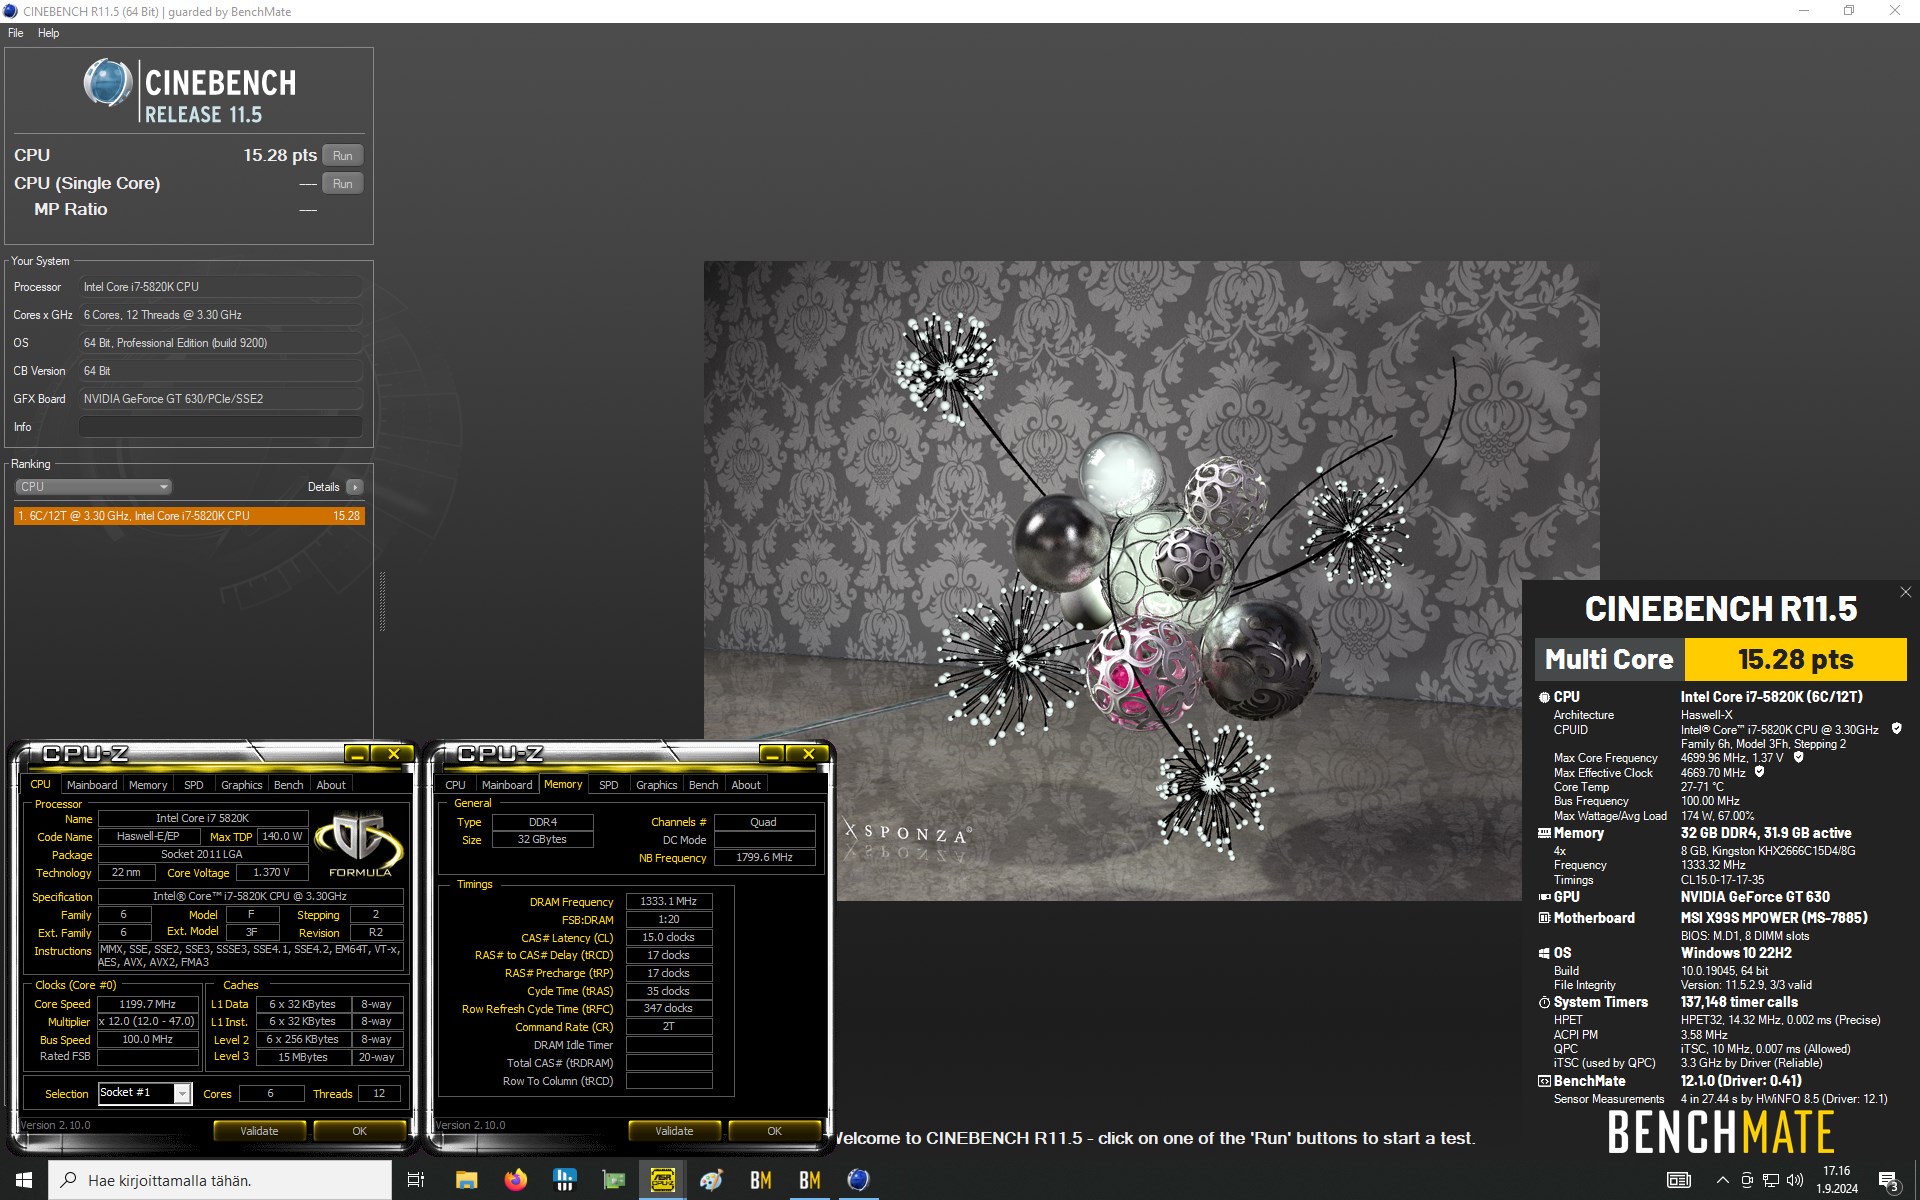Open Graphics tab in left CPU-Z window
Screen dimensions: 1920x1200
click(241, 785)
